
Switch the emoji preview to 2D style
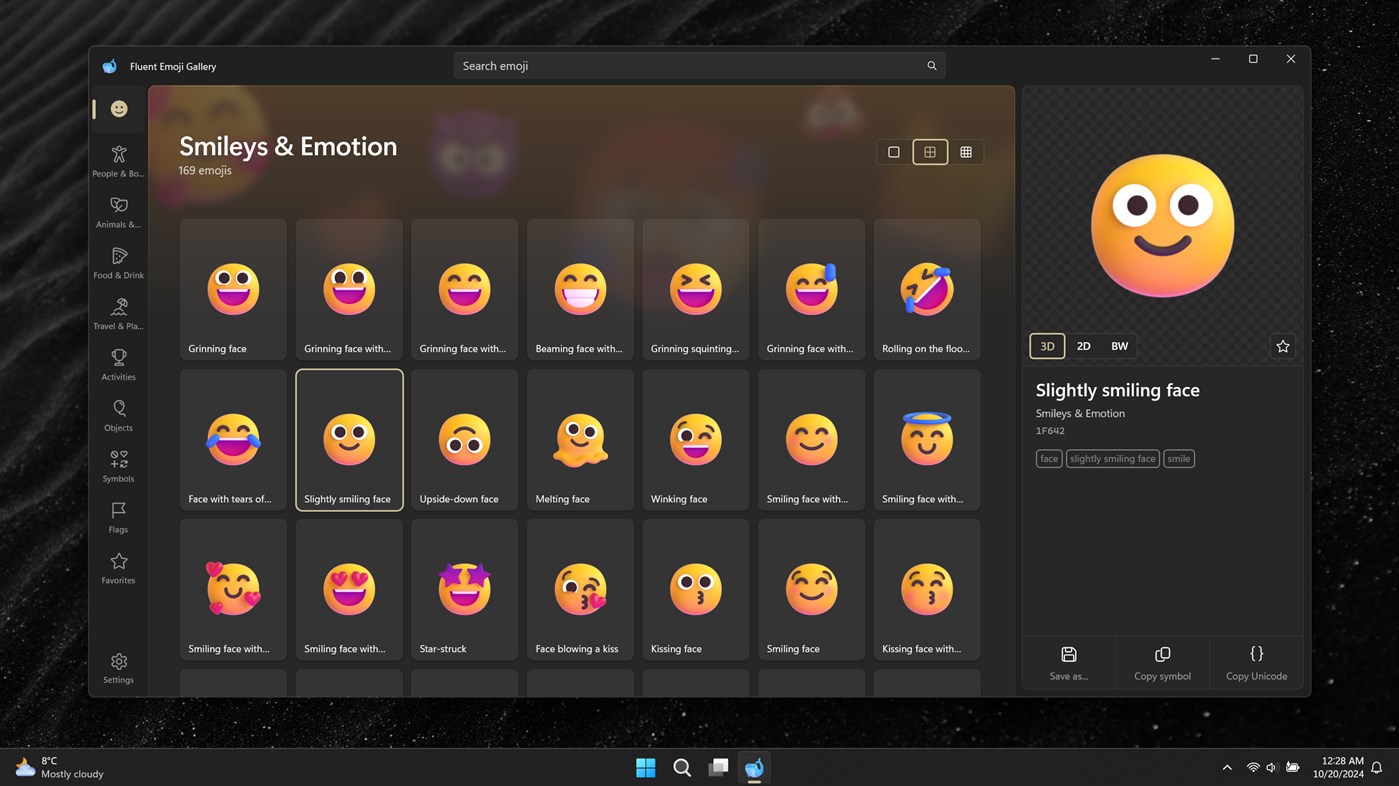1083,346
